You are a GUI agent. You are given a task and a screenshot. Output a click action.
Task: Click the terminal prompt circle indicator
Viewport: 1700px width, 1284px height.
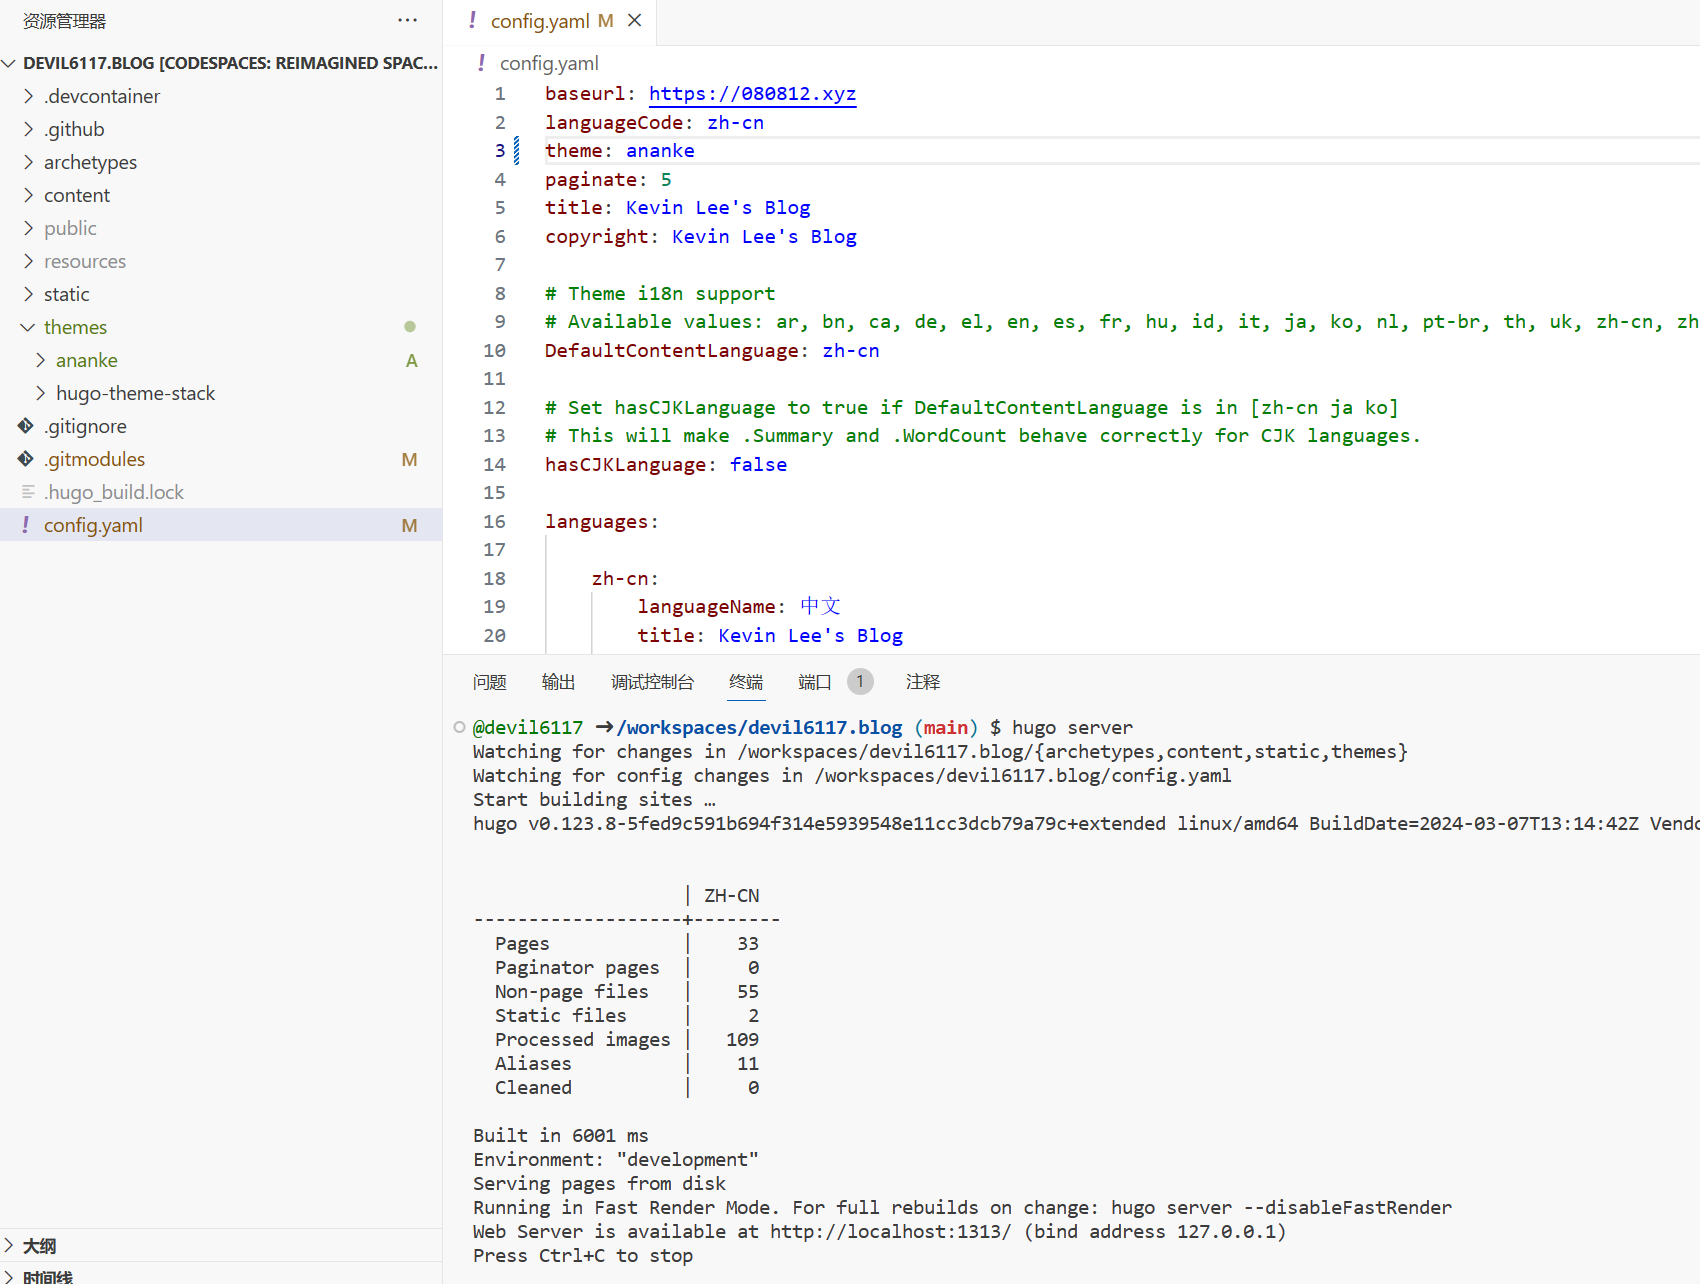pos(459,727)
